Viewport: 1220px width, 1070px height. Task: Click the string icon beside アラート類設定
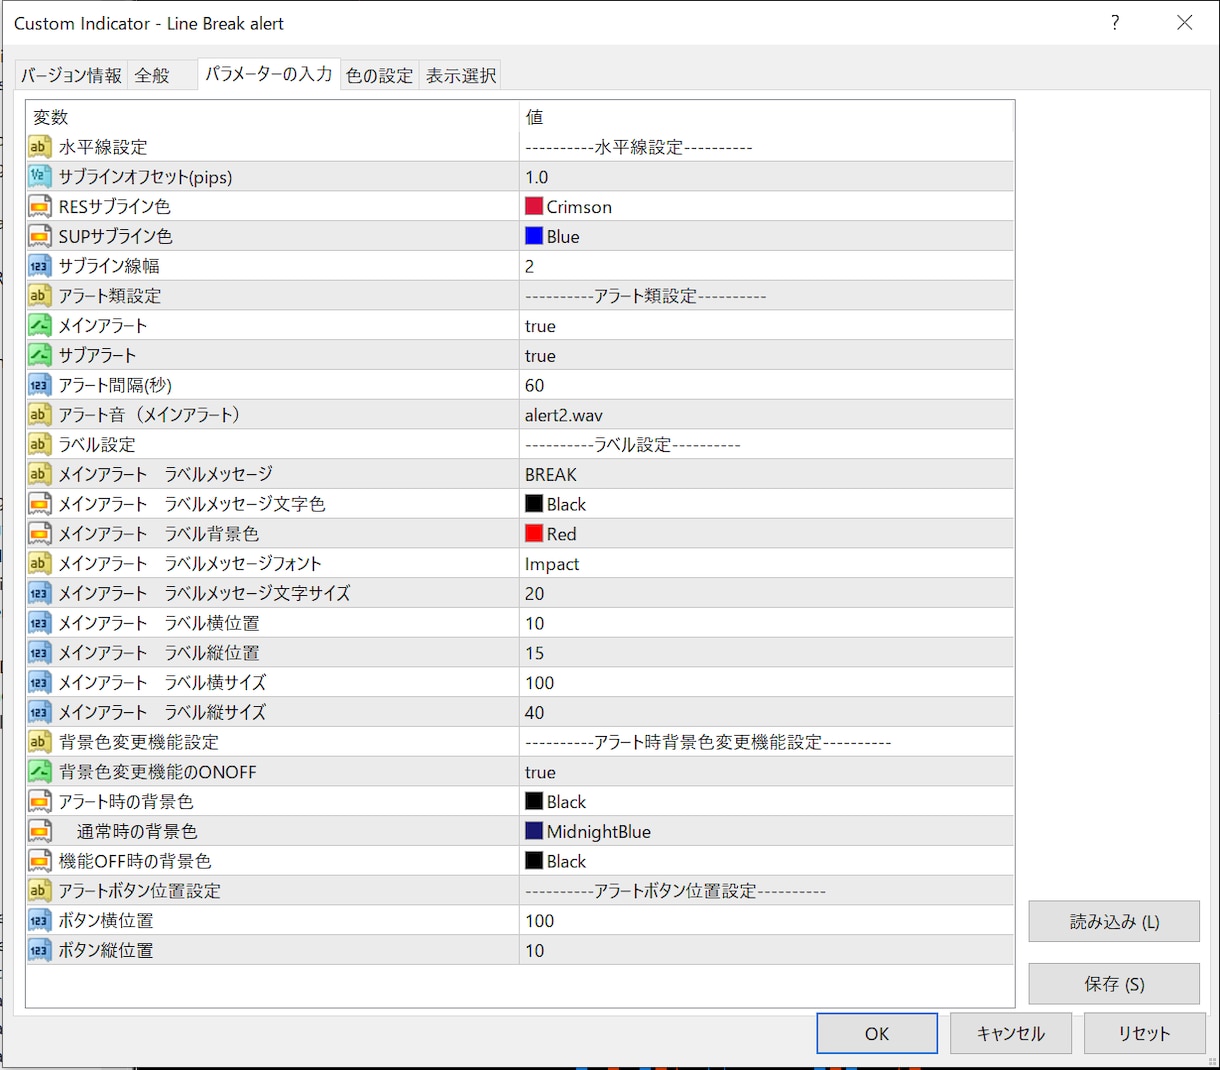click(39, 296)
